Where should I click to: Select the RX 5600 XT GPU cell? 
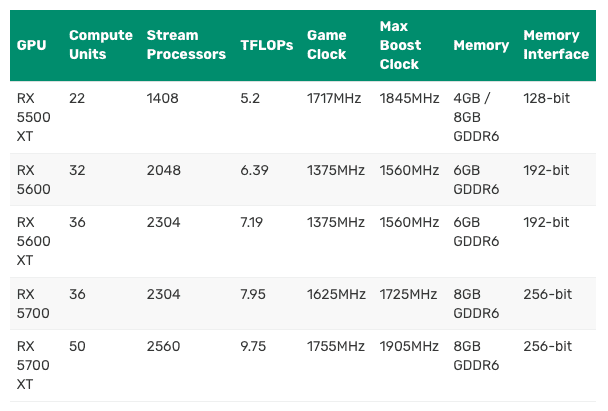tap(33, 241)
